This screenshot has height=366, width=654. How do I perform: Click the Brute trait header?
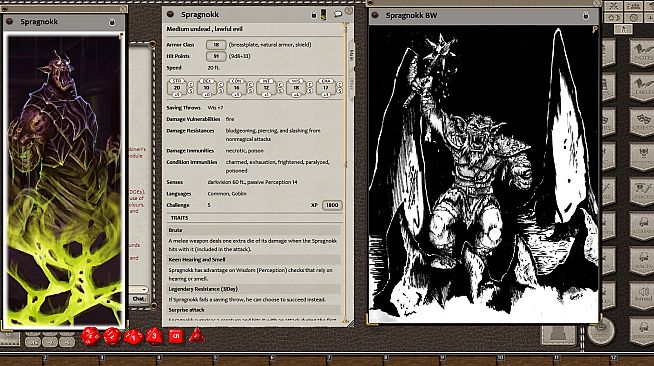pyautogui.click(x=254, y=230)
